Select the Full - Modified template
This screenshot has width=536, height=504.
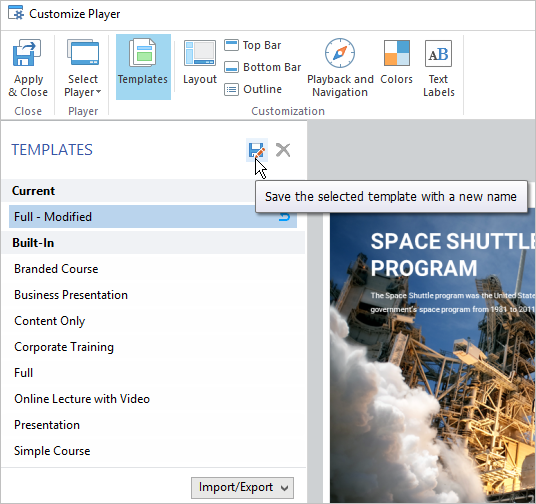click(x=153, y=217)
